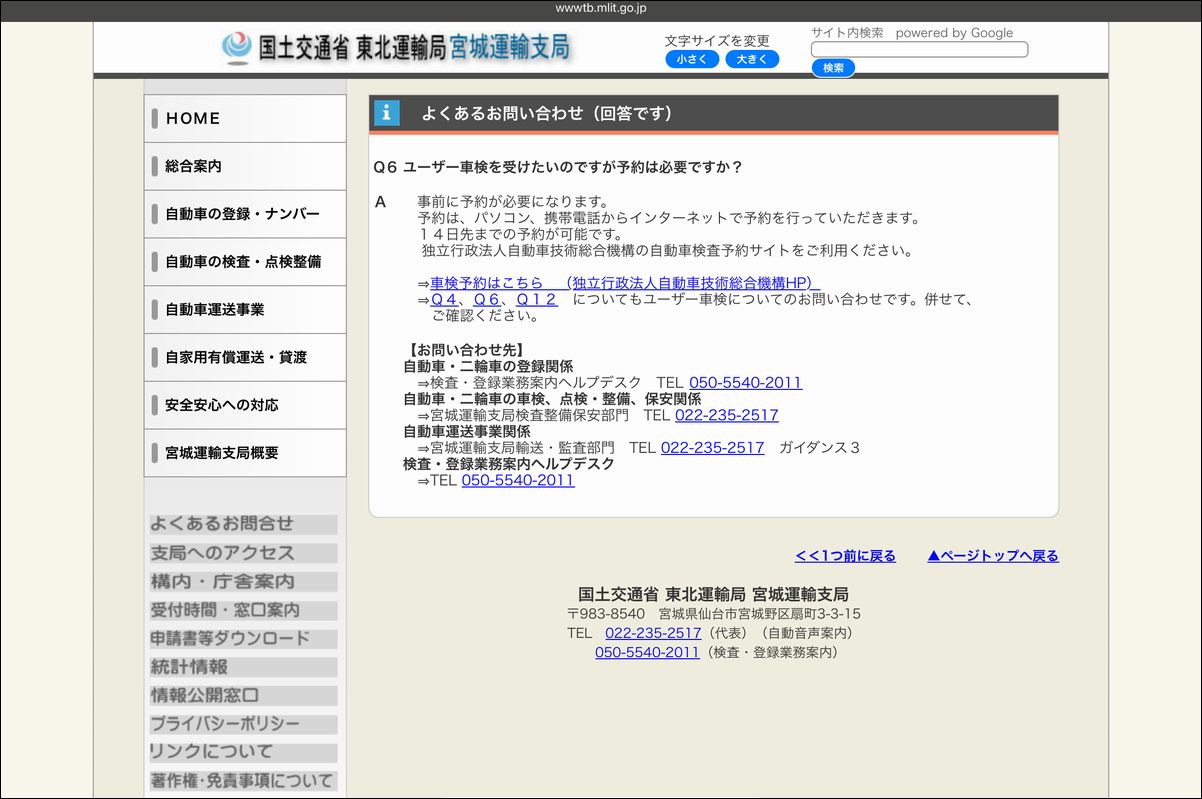Open 総合案内 in the sidebar menu
Image resolution: width=1202 pixels, height=799 pixels.
point(245,166)
